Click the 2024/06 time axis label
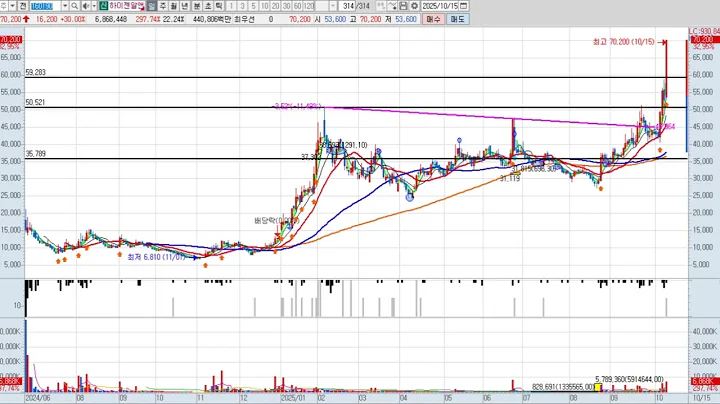The height and width of the screenshot is (404, 720). coord(38,398)
